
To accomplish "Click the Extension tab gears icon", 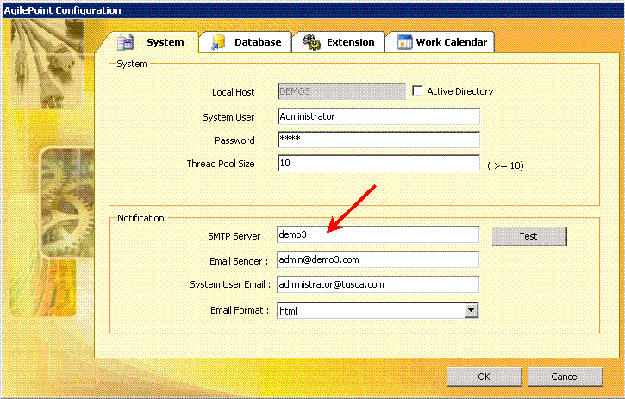I will click(312, 42).
